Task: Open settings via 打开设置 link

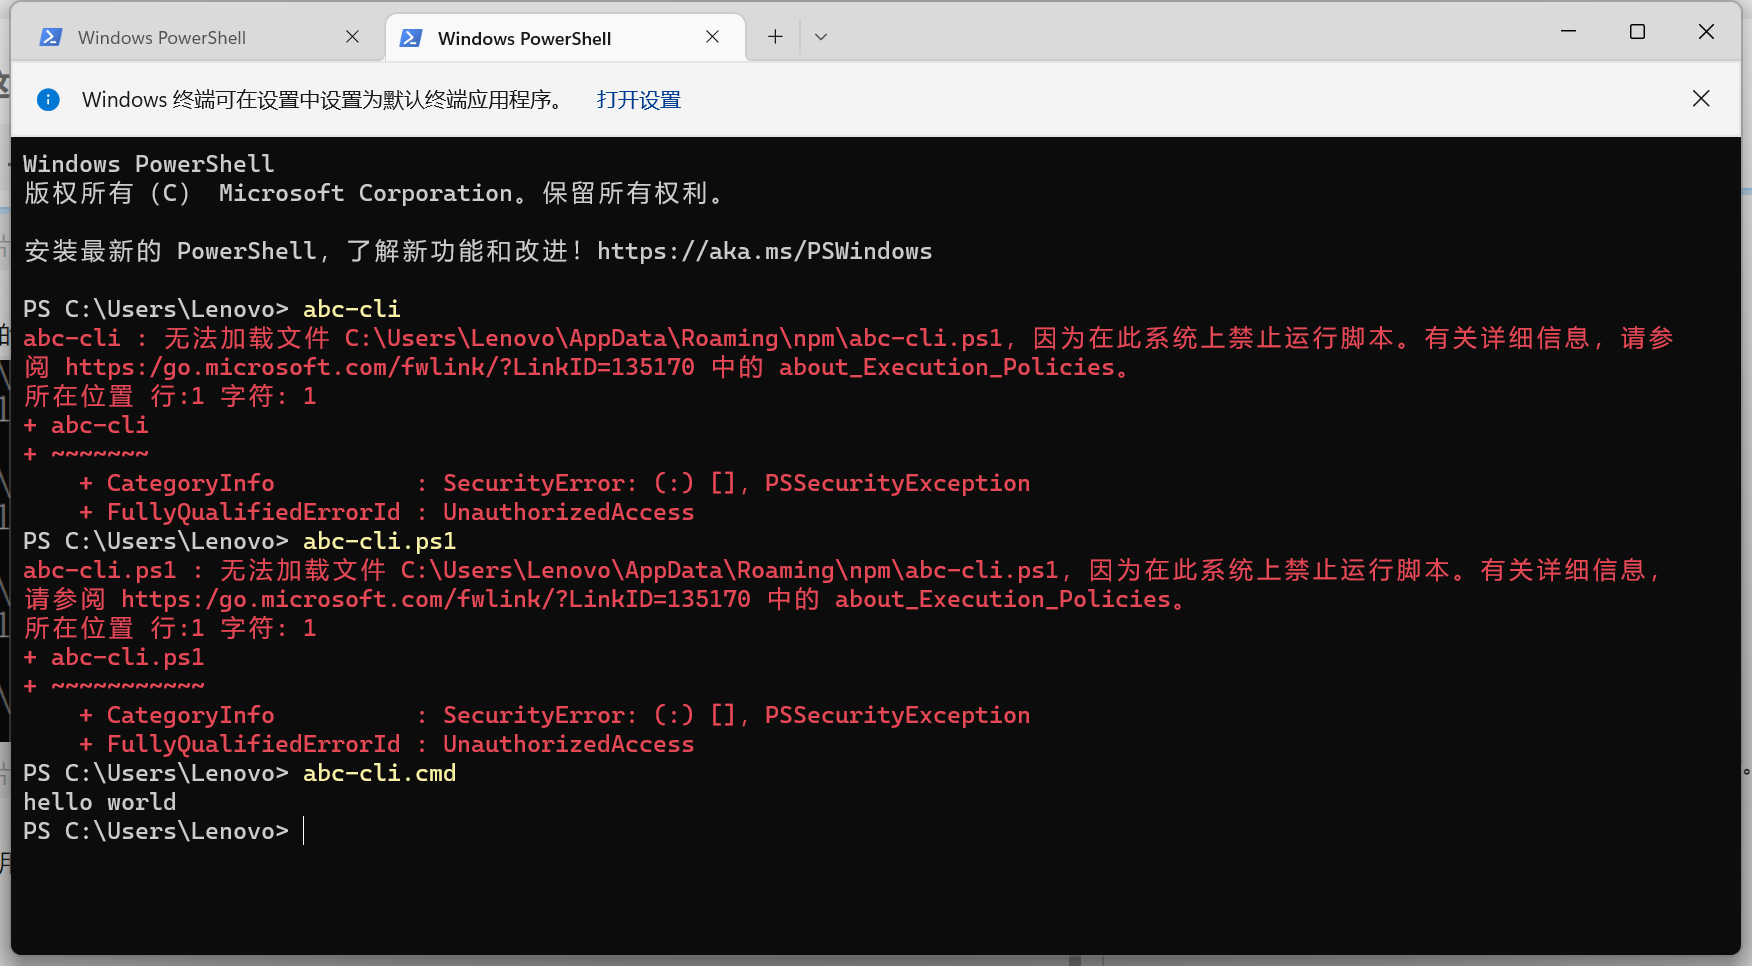Action: (638, 100)
